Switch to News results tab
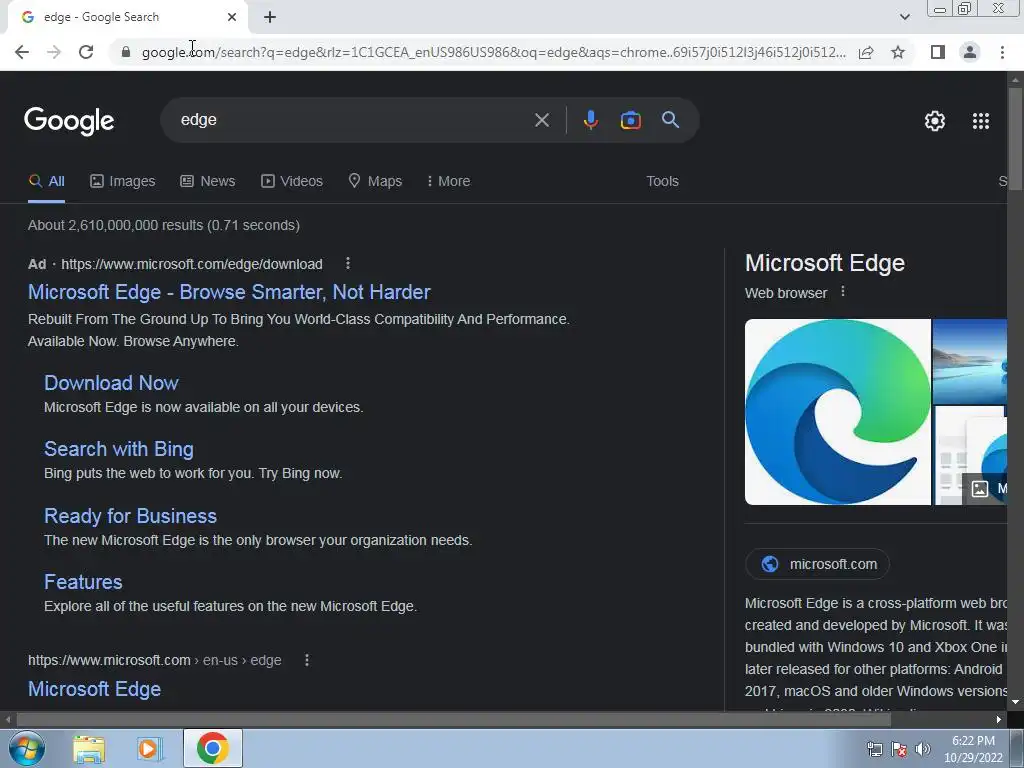Viewport: 1024px width, 768px height. click(208, 182)
